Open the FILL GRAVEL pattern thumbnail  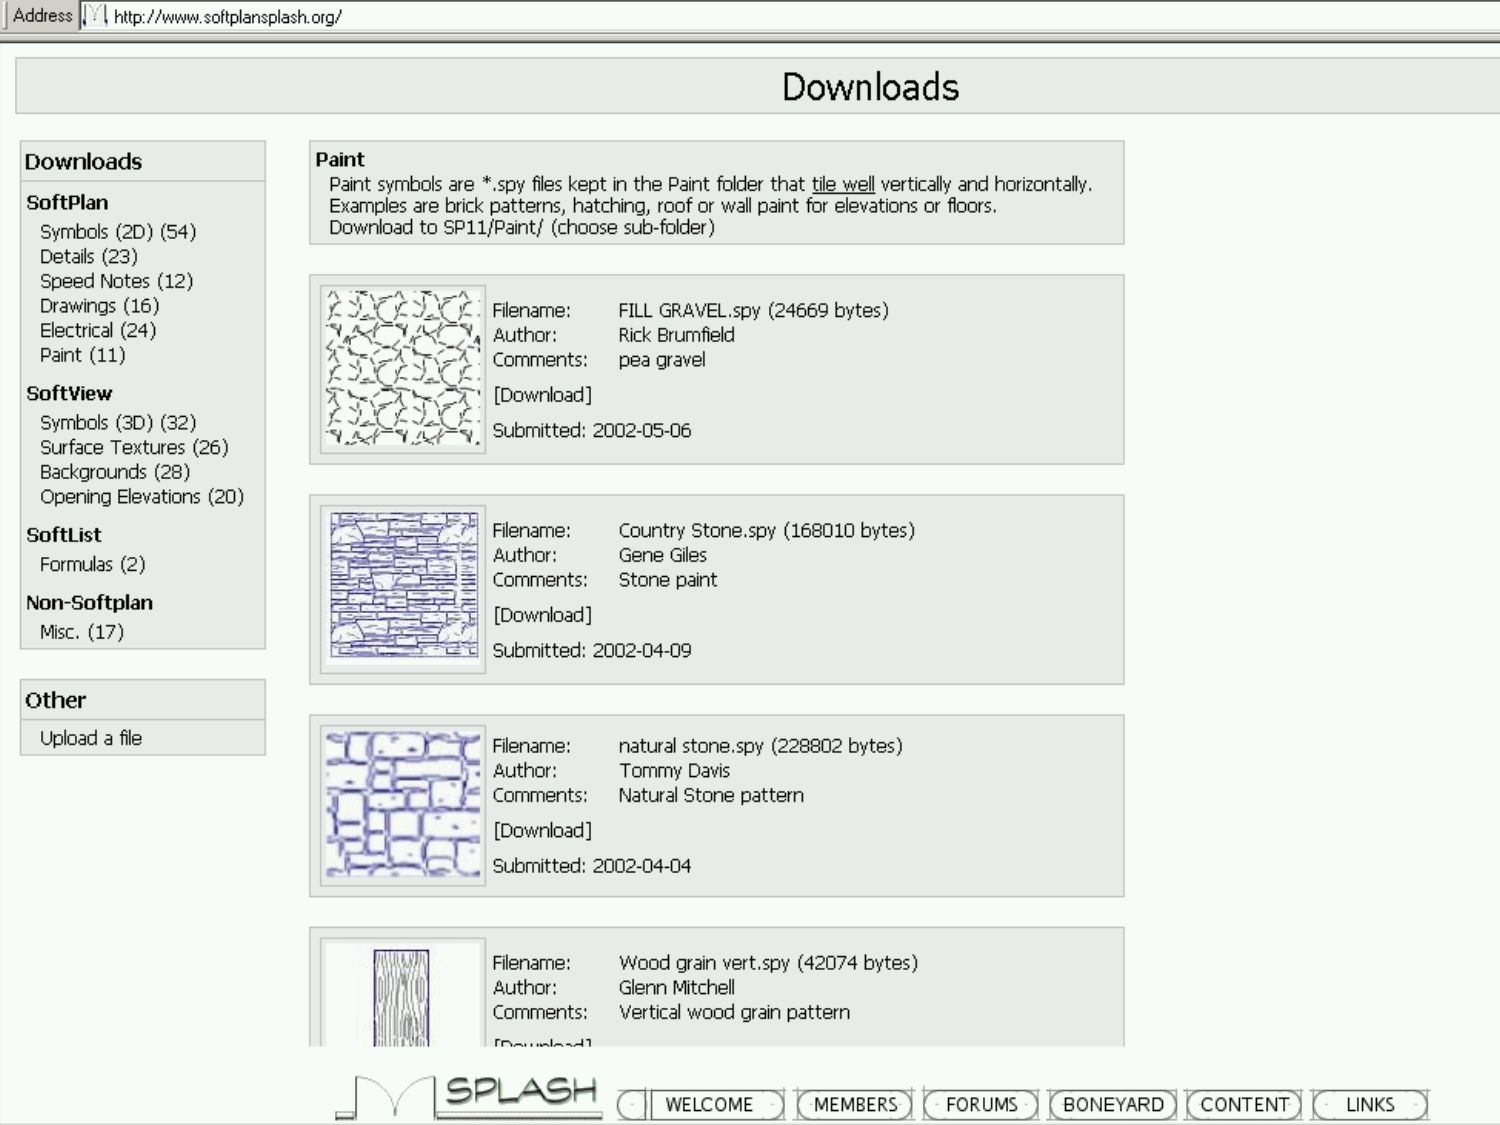tap(402, 369)
